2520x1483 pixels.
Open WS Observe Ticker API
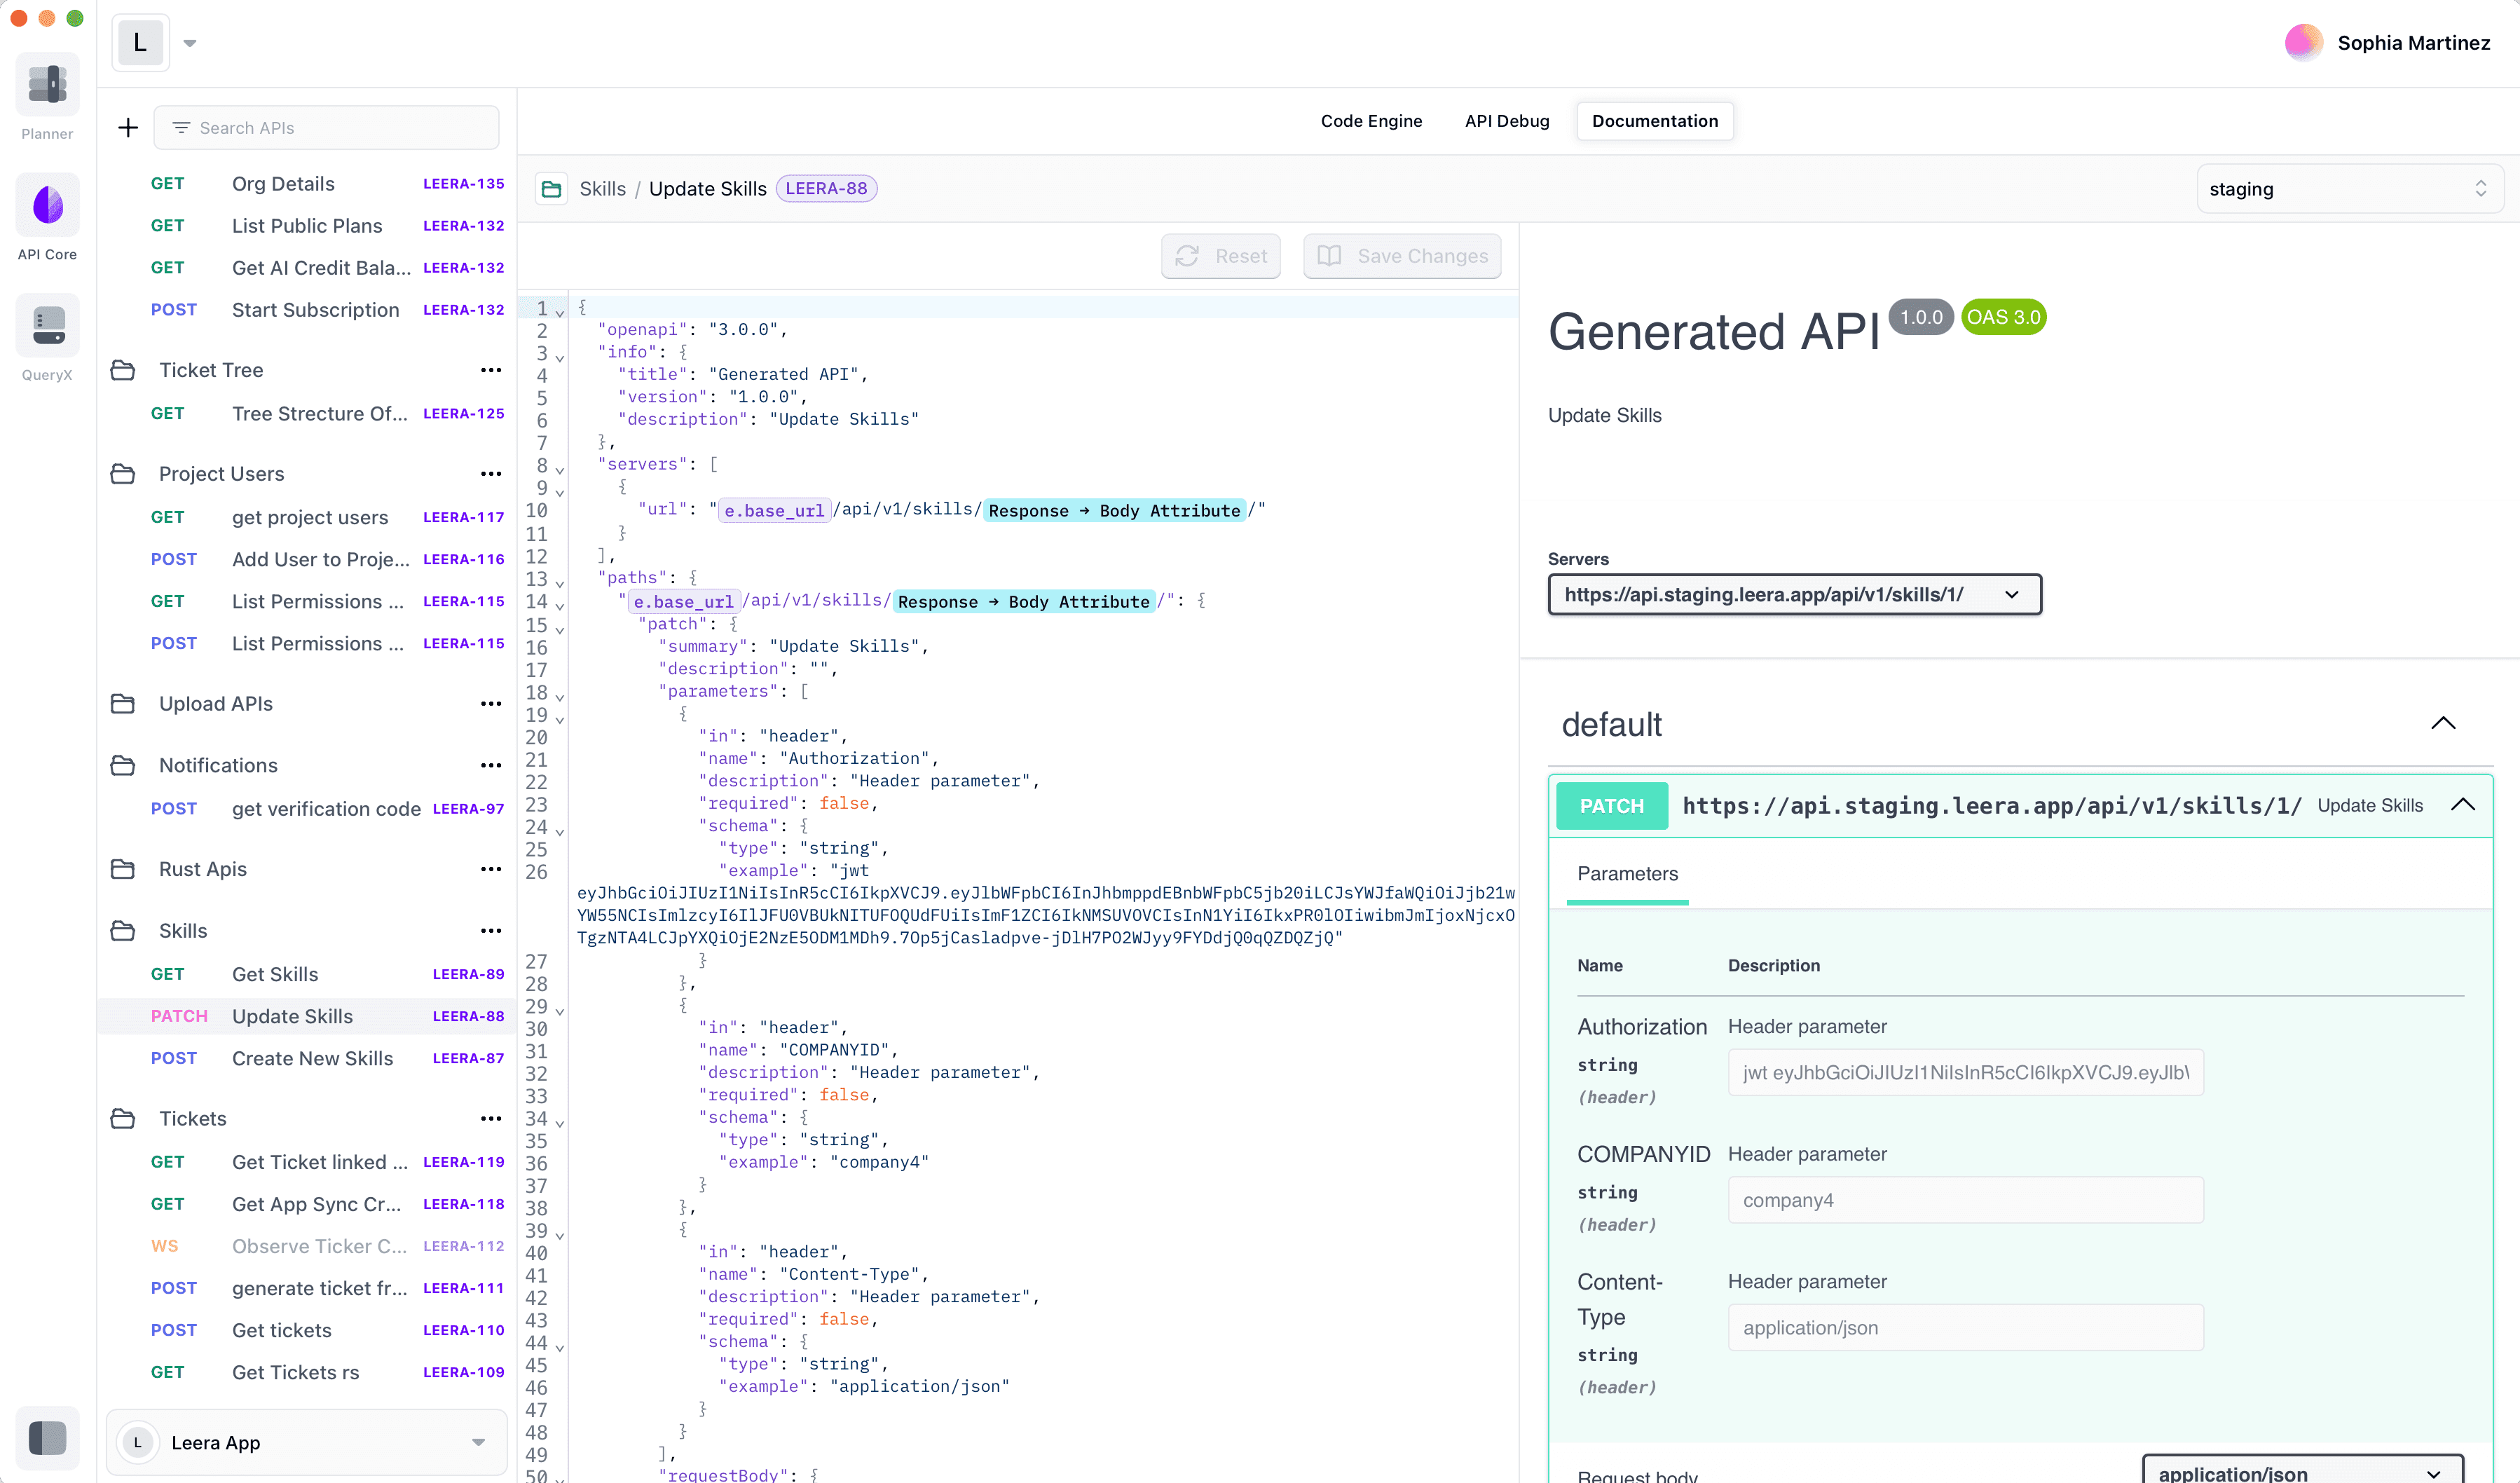pos(308,1246)
